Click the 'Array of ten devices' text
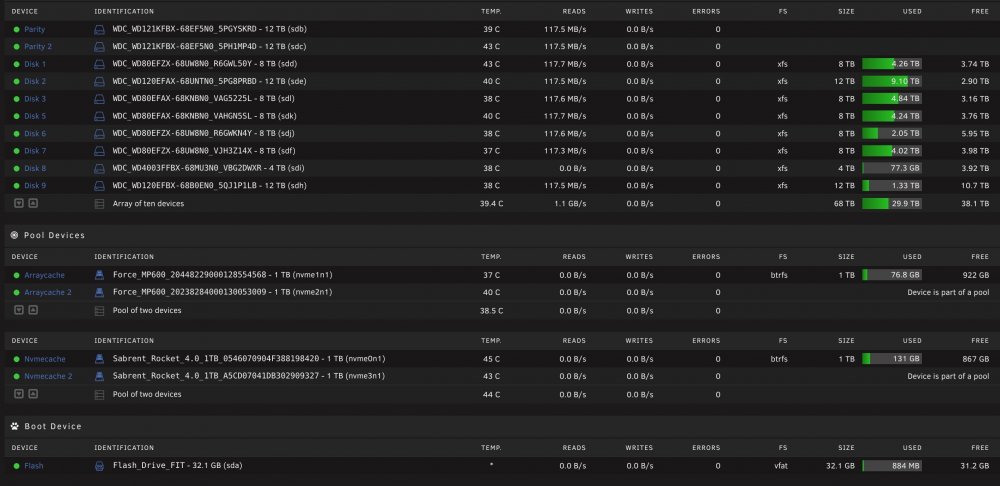 click(149, 203)
